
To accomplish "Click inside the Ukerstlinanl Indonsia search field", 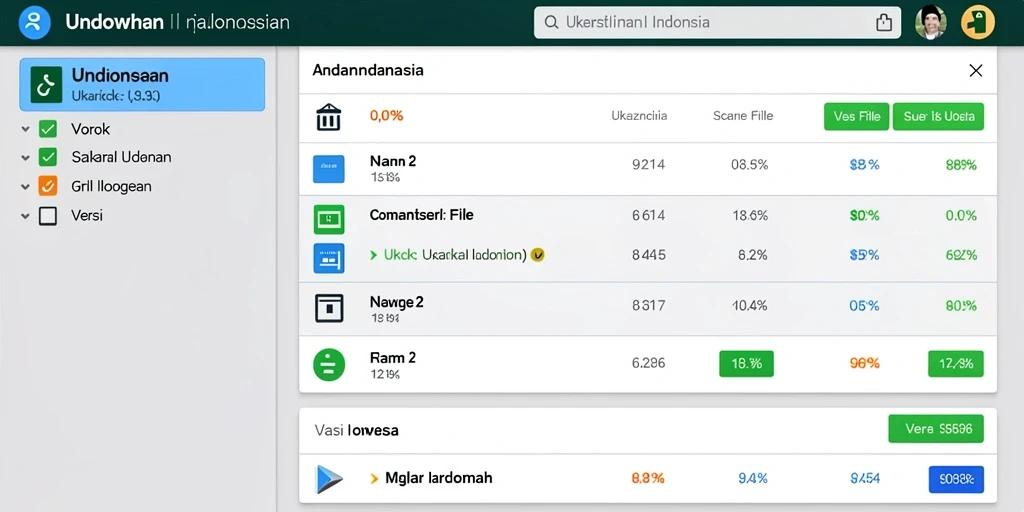I will click(717, 23).
